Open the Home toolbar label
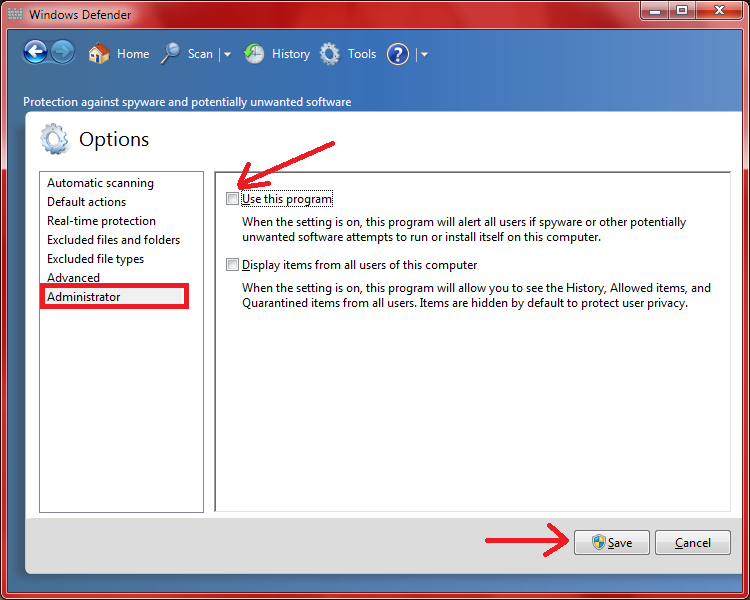This screenshot has height=600, width=750. click(133, 54)
